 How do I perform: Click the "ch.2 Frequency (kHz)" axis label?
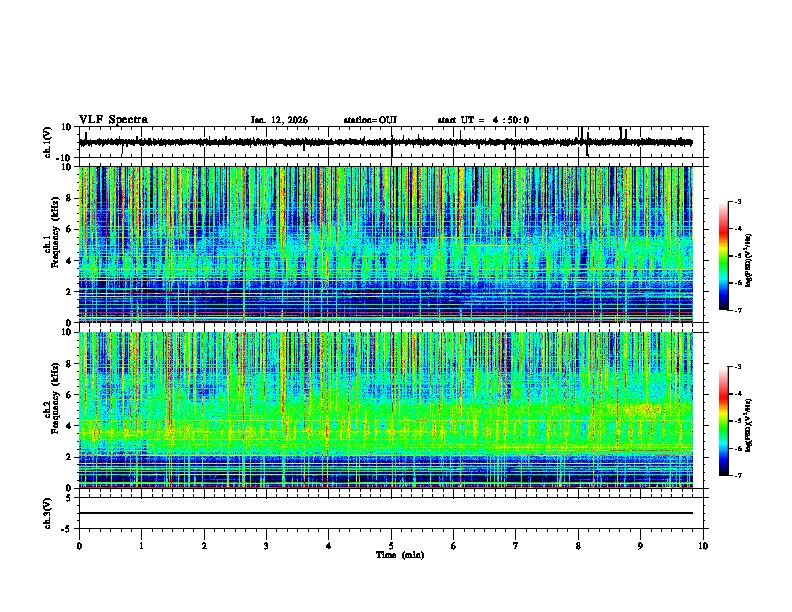click(x=52, y=398)
